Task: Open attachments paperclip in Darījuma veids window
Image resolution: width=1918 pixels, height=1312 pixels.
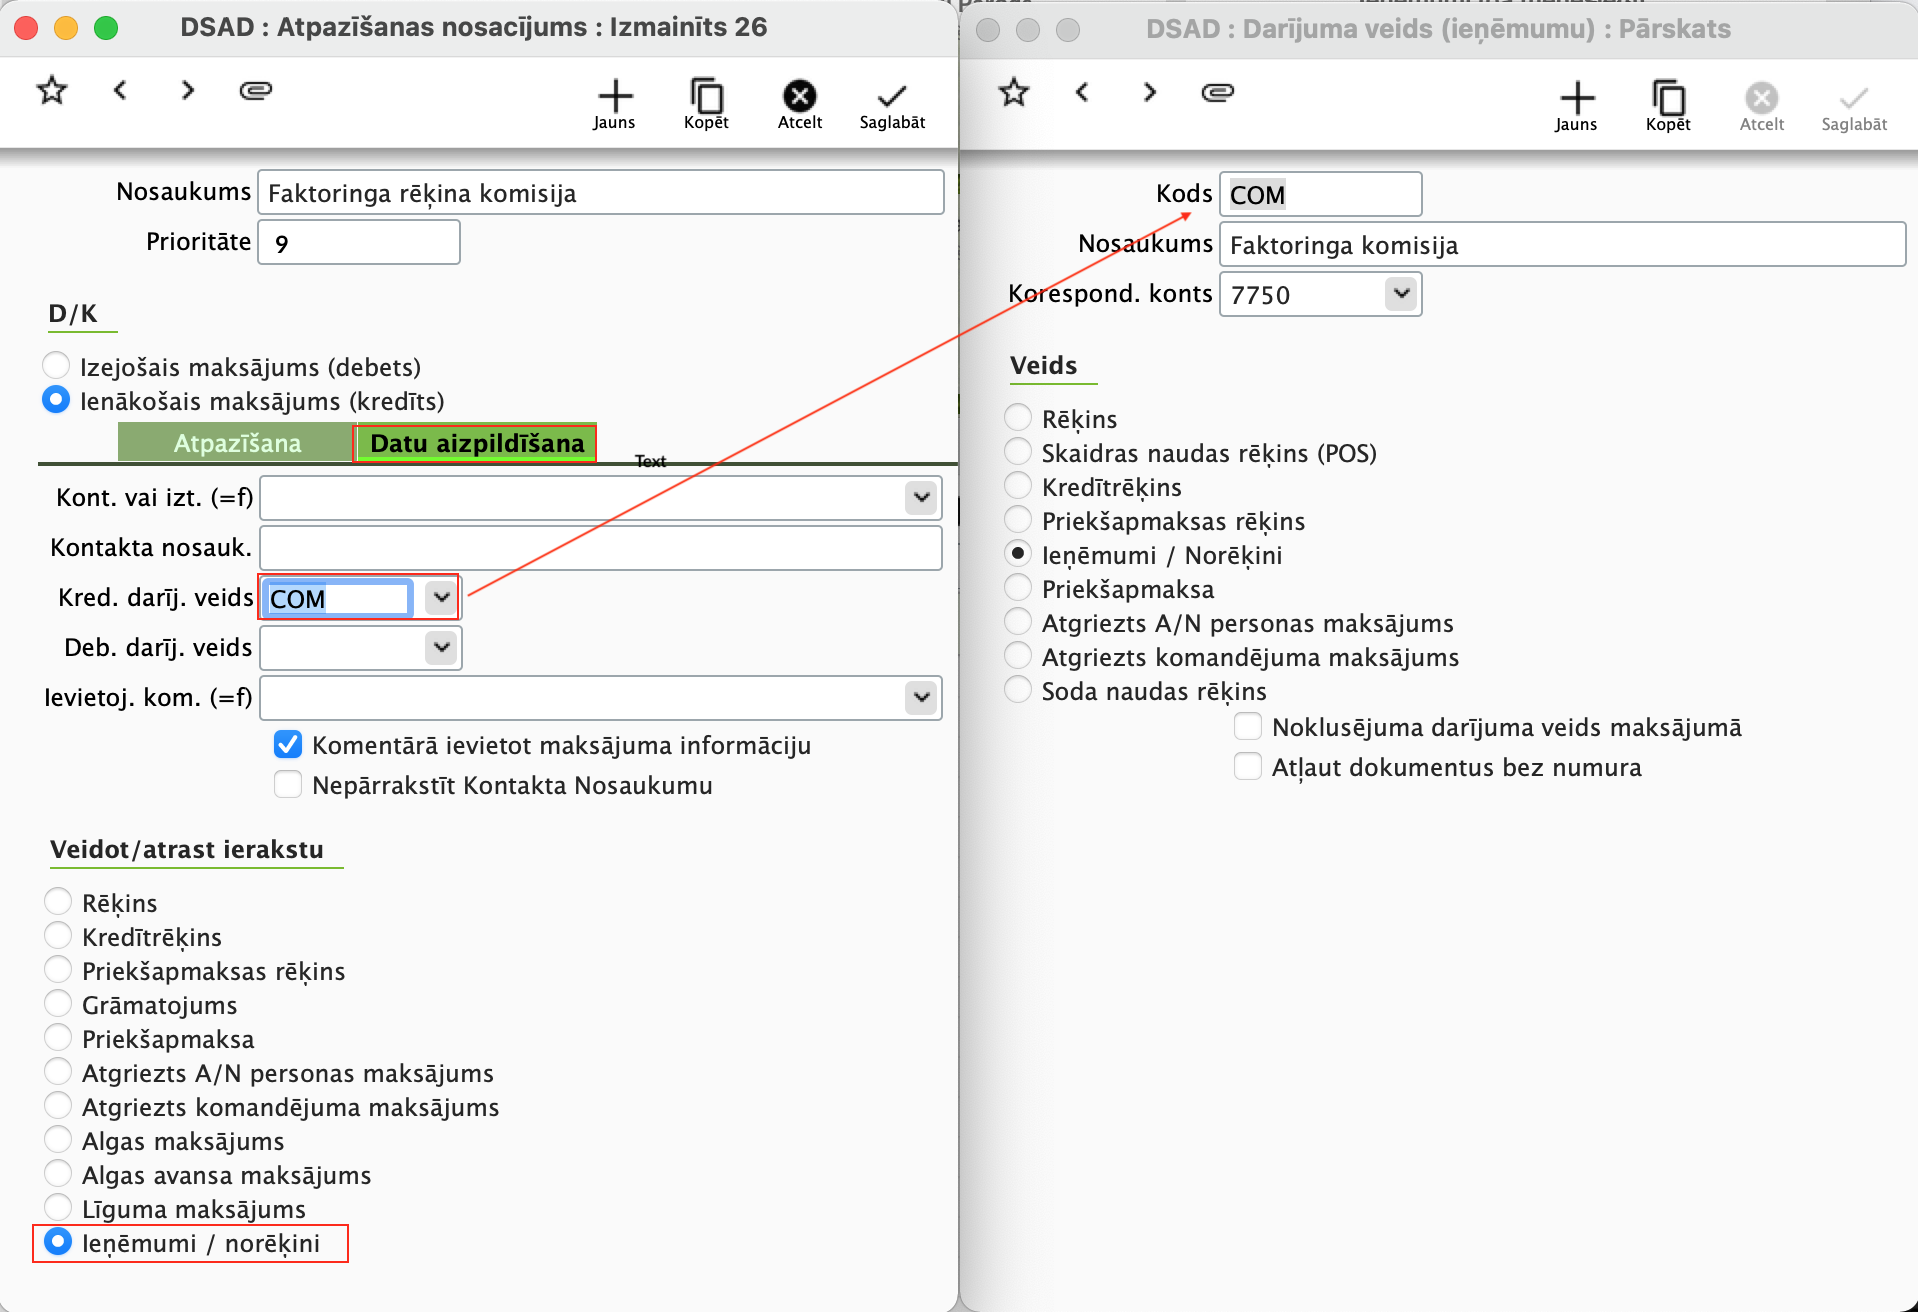Action: click(x=1218, y=93)
